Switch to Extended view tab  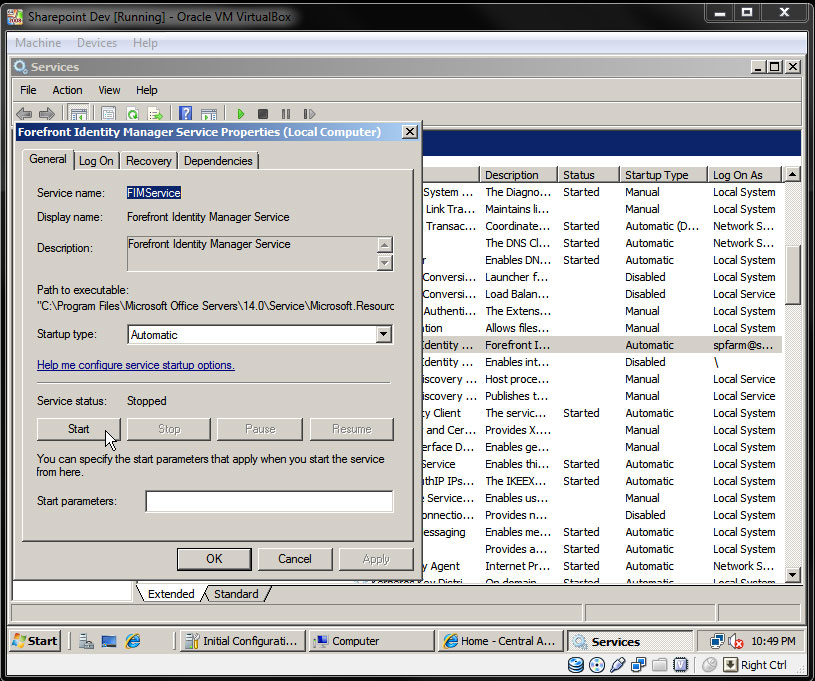(x=171, y=594)
